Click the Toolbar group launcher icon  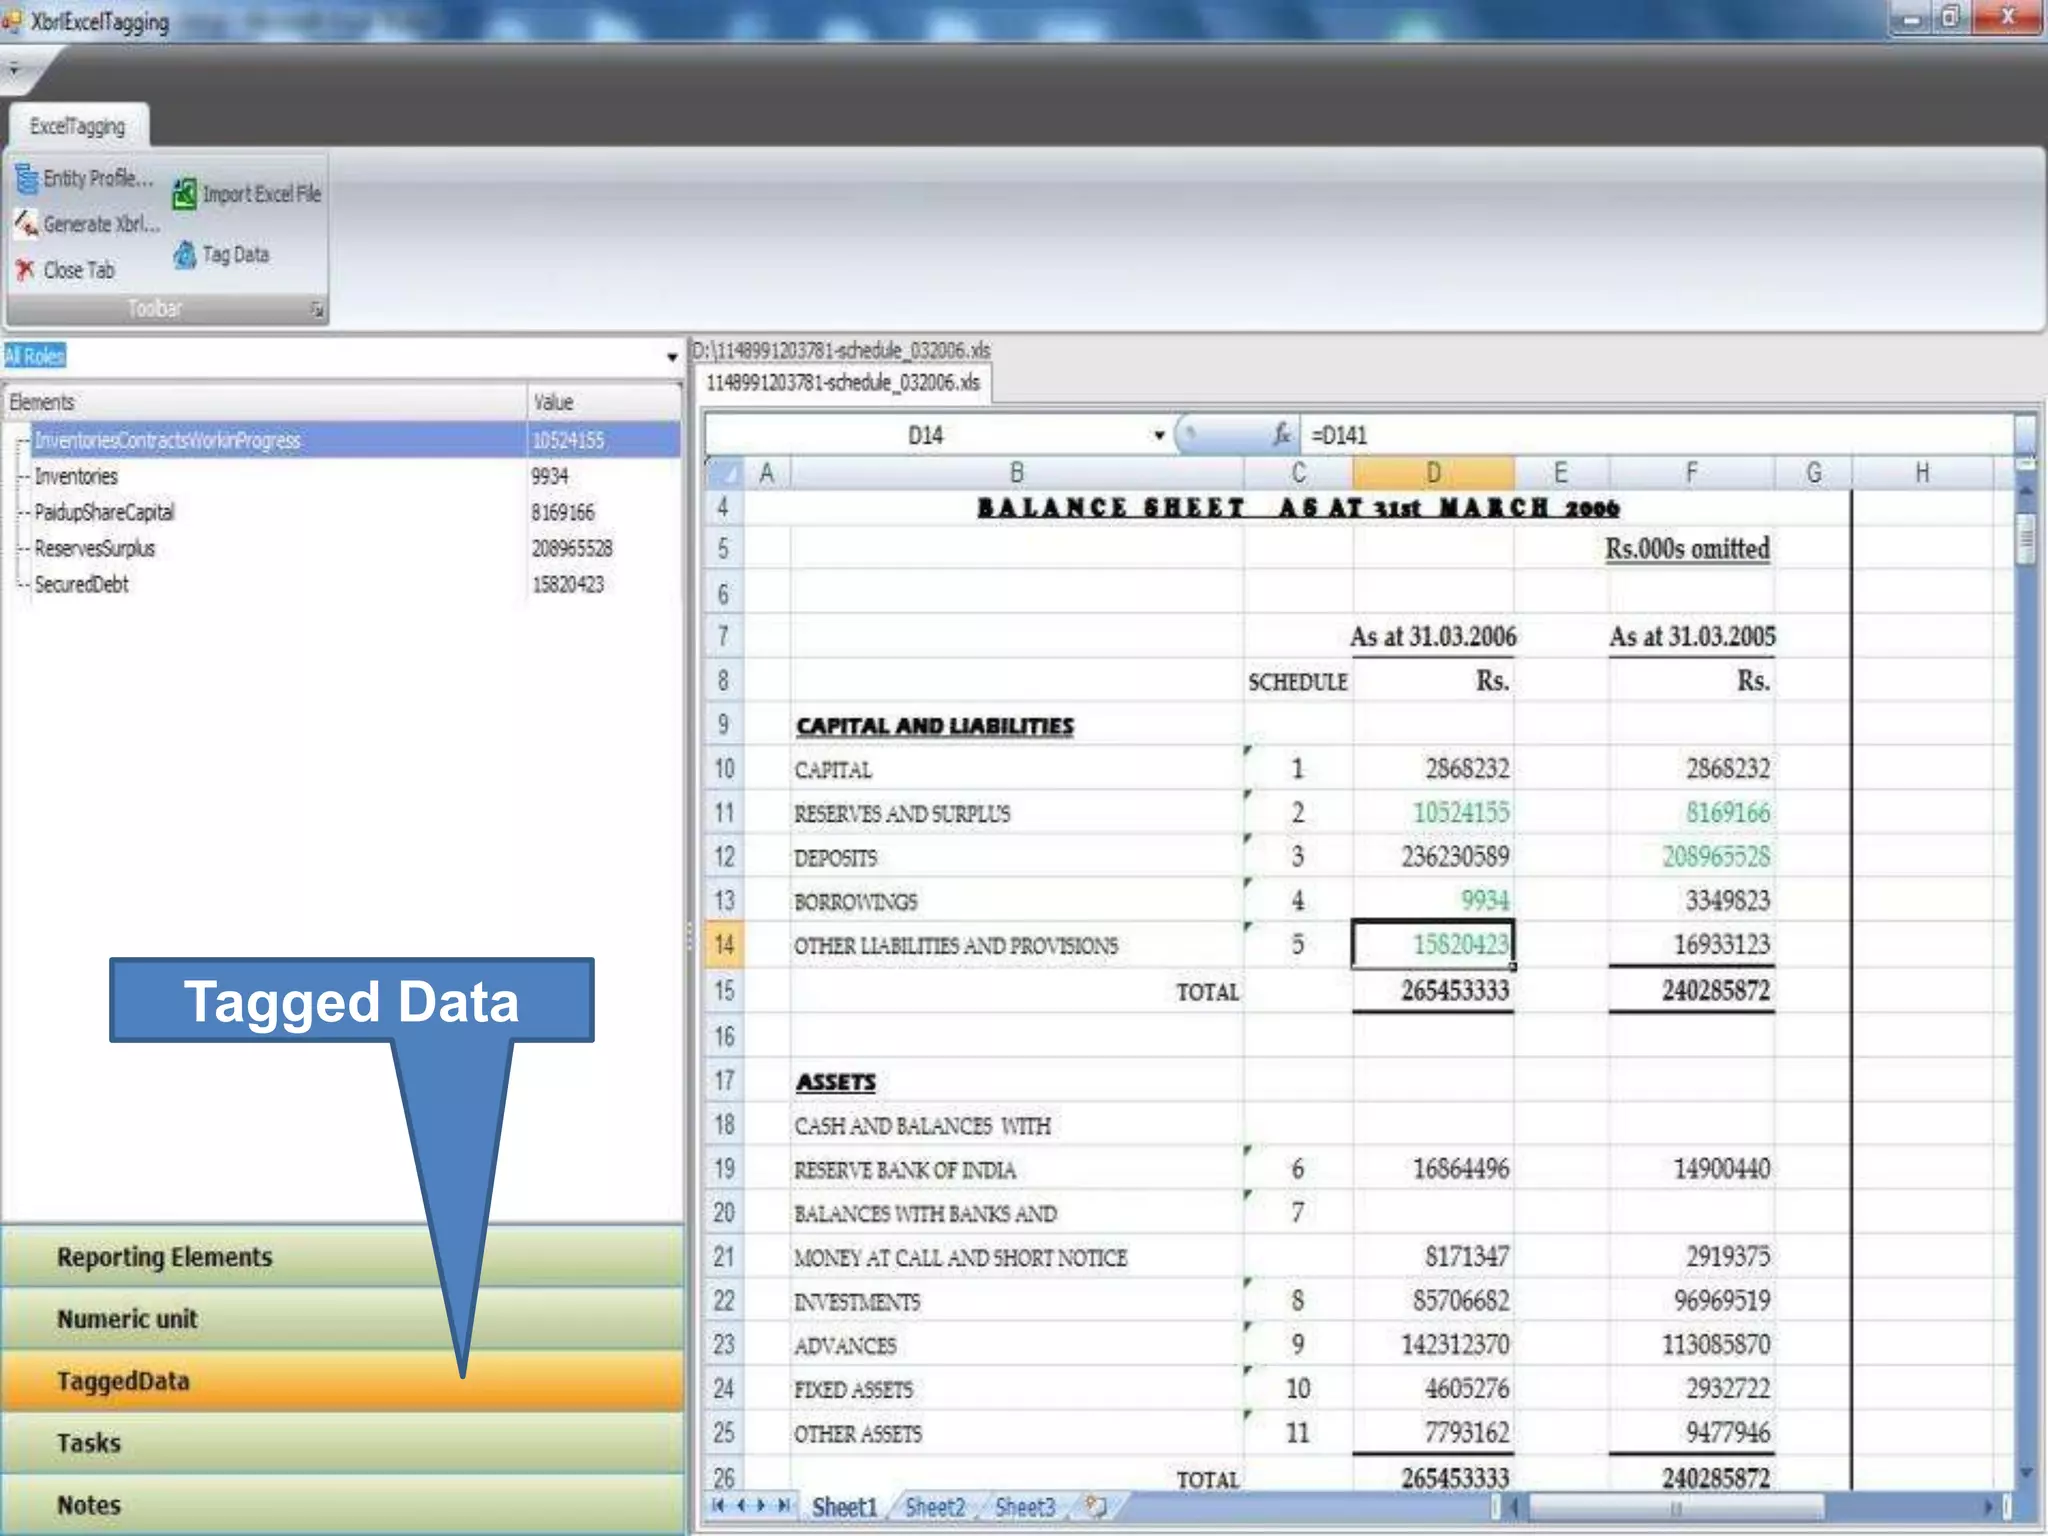coord(317,310)
